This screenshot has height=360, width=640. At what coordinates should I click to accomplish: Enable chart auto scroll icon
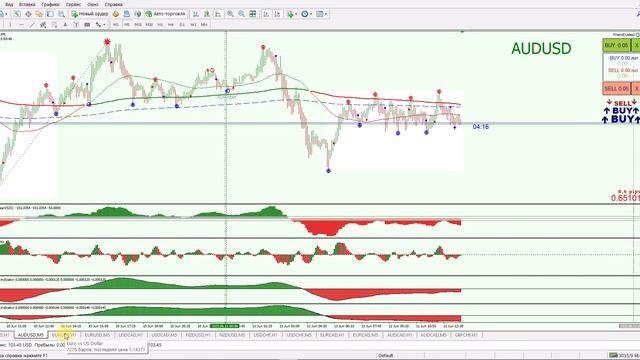[x=266, y=14]
